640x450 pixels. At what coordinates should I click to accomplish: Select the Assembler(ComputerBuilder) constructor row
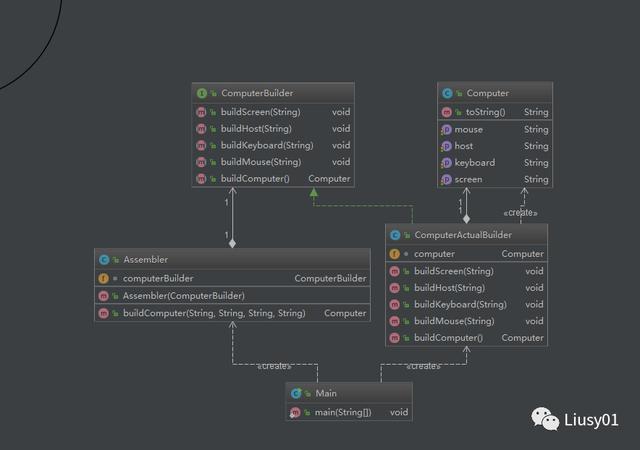[x=183, y=295]
